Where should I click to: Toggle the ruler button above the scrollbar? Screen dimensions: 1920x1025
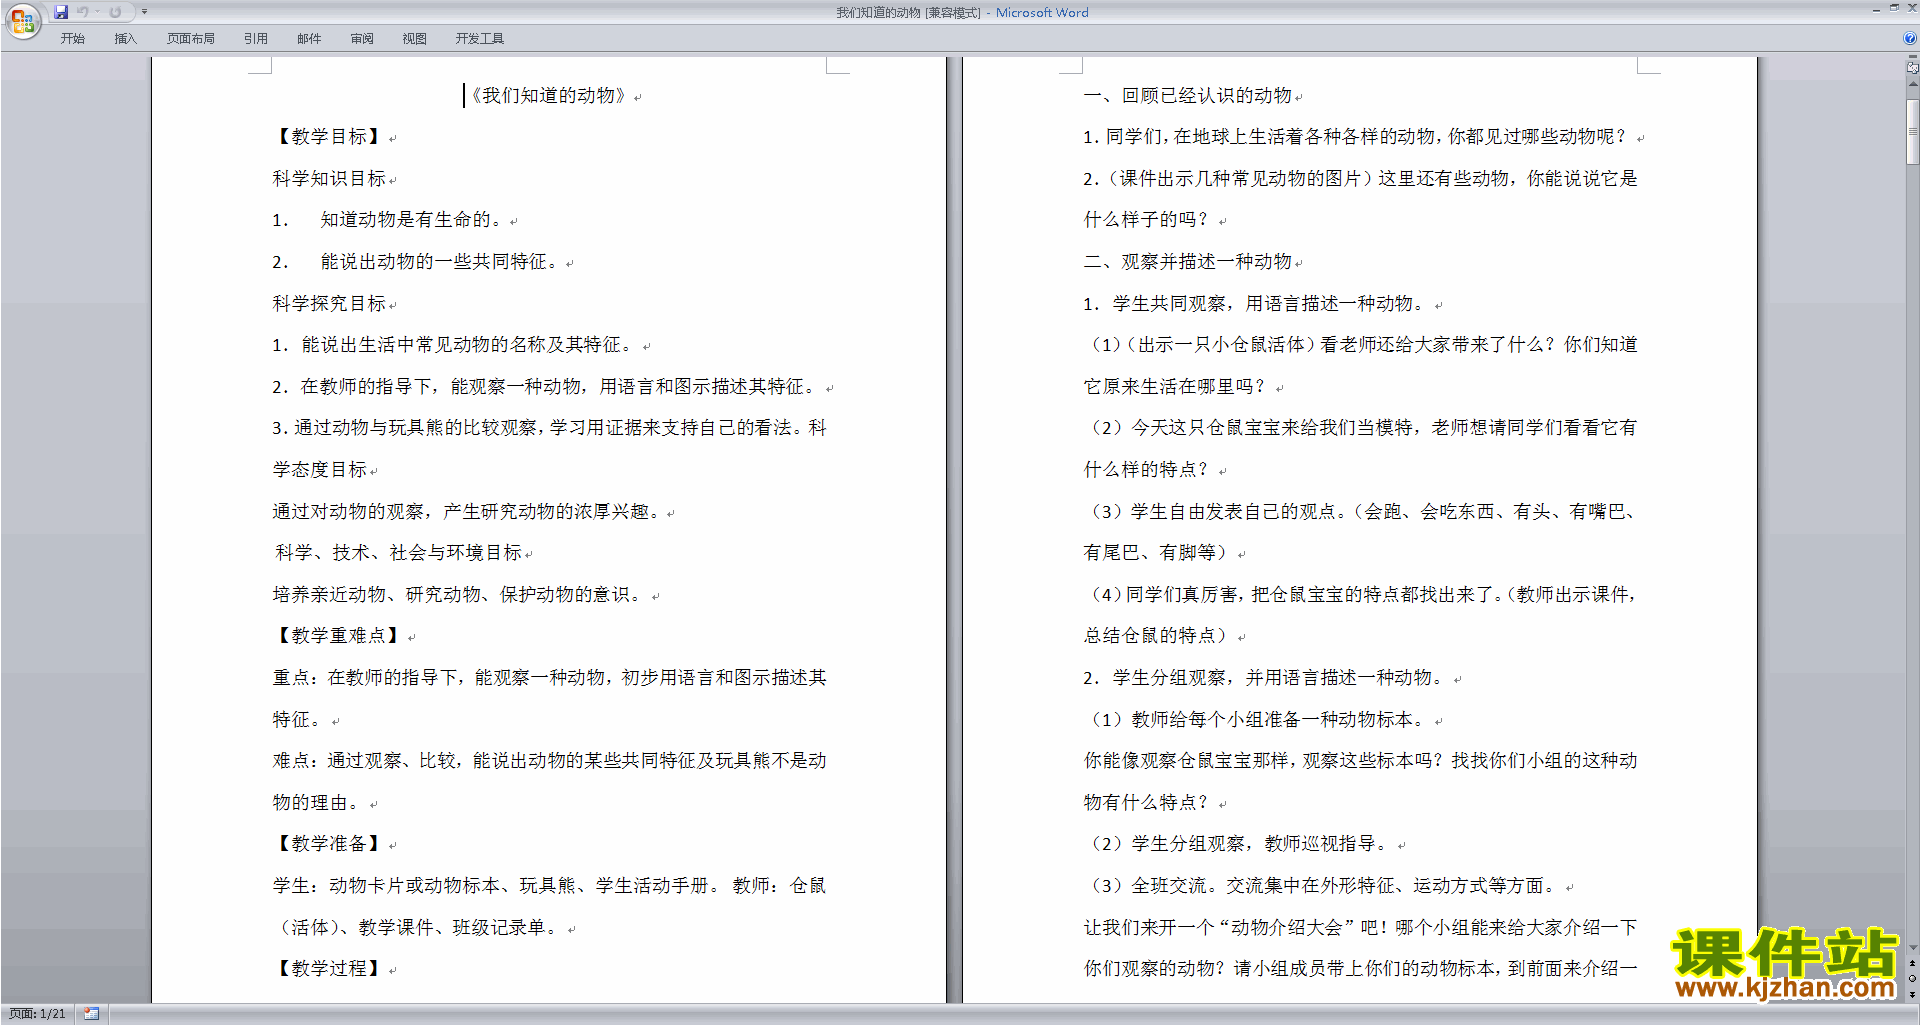(x=1912, y=68)
